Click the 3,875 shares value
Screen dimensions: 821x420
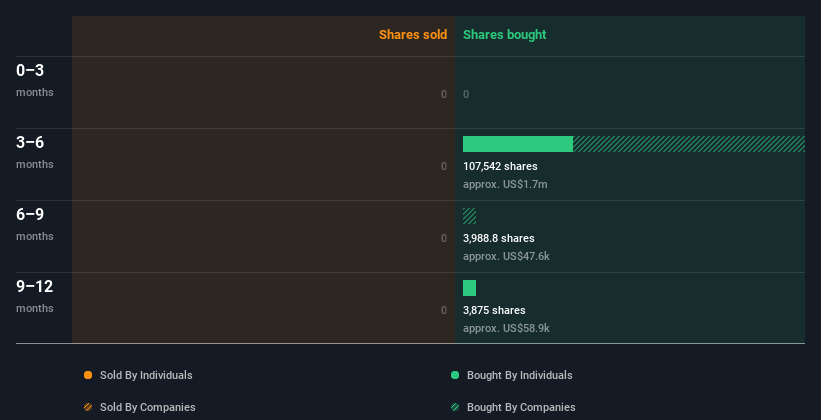(494, 311)
